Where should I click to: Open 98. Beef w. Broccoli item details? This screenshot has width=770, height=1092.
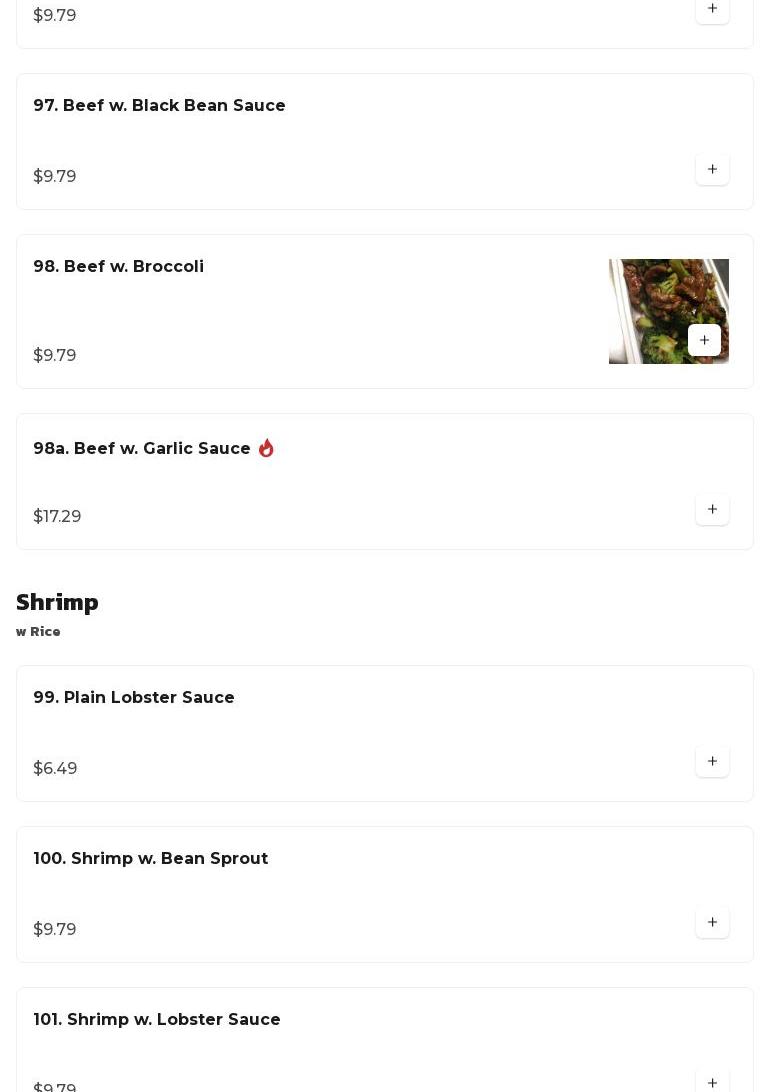[118, 267]
